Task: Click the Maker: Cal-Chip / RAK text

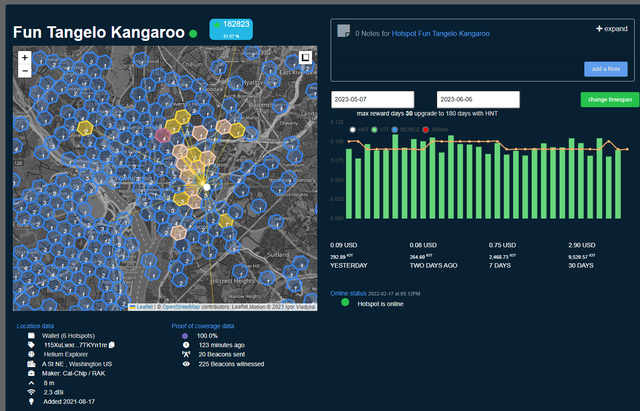Action: (73, 373)
